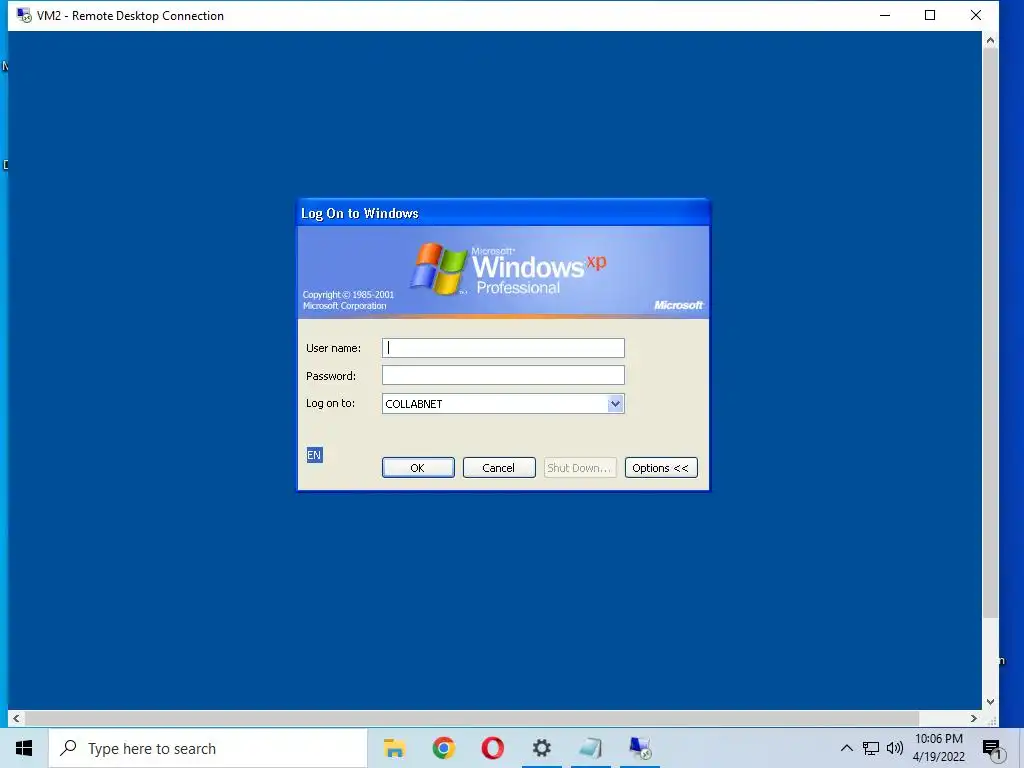Close the VM2 Remote Desktop Connection window
This screenshot has height=768, width=1024.
coord(976,15)
